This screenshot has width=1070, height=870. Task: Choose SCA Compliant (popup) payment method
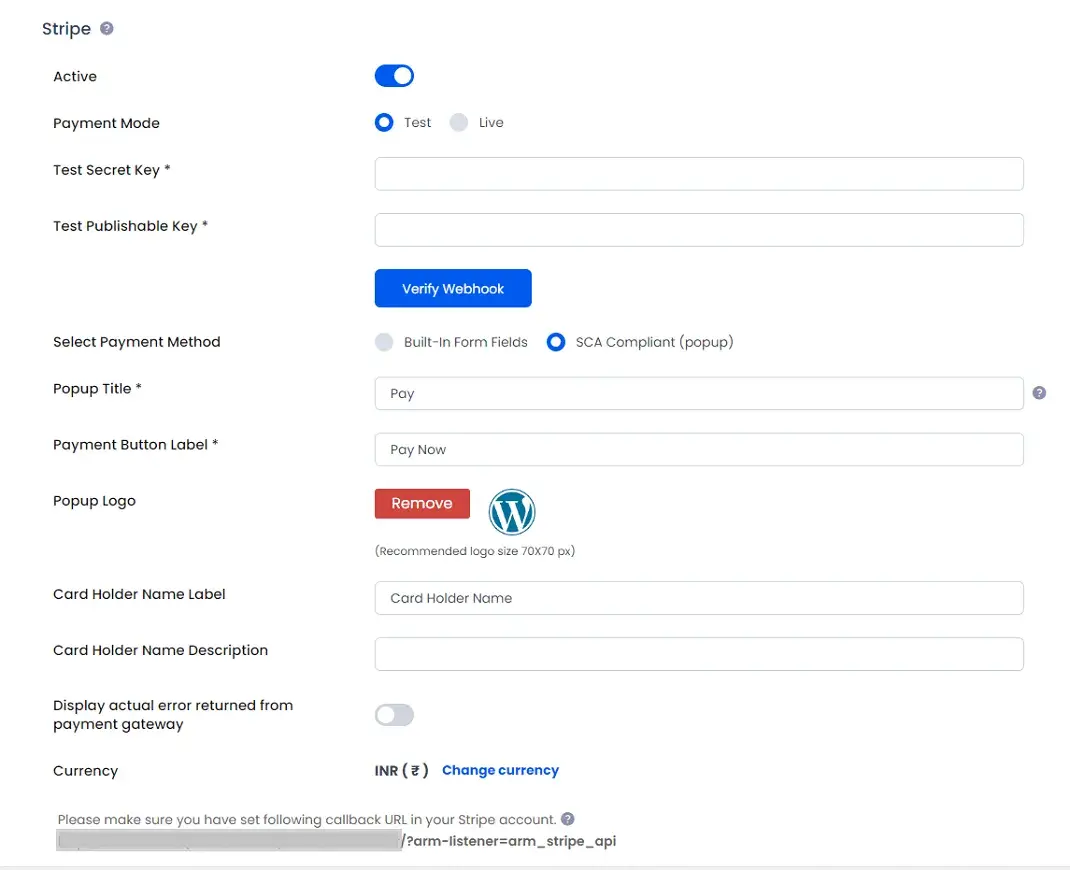click(x=556, y=342)
